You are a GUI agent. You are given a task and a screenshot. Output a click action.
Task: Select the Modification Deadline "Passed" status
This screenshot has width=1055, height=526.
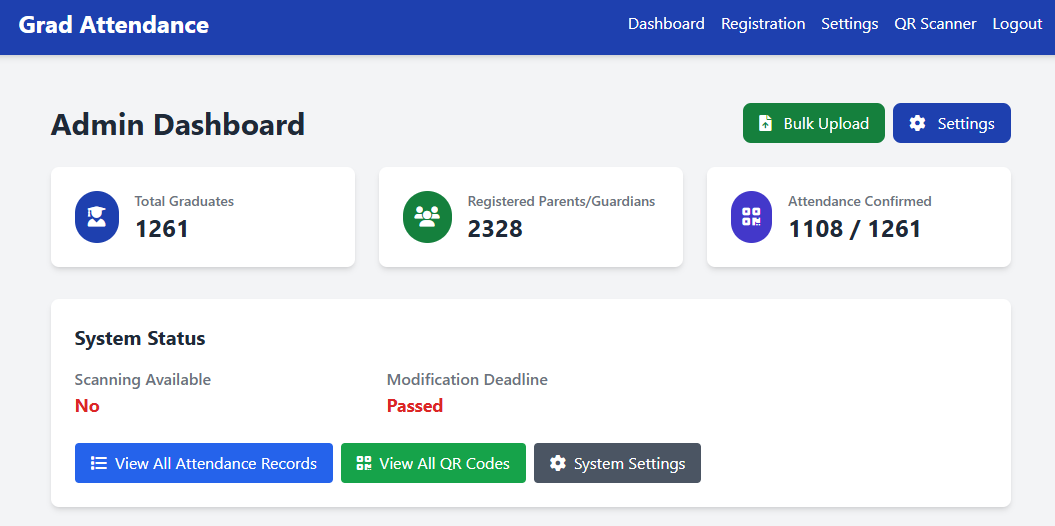(x=415, y=406)
